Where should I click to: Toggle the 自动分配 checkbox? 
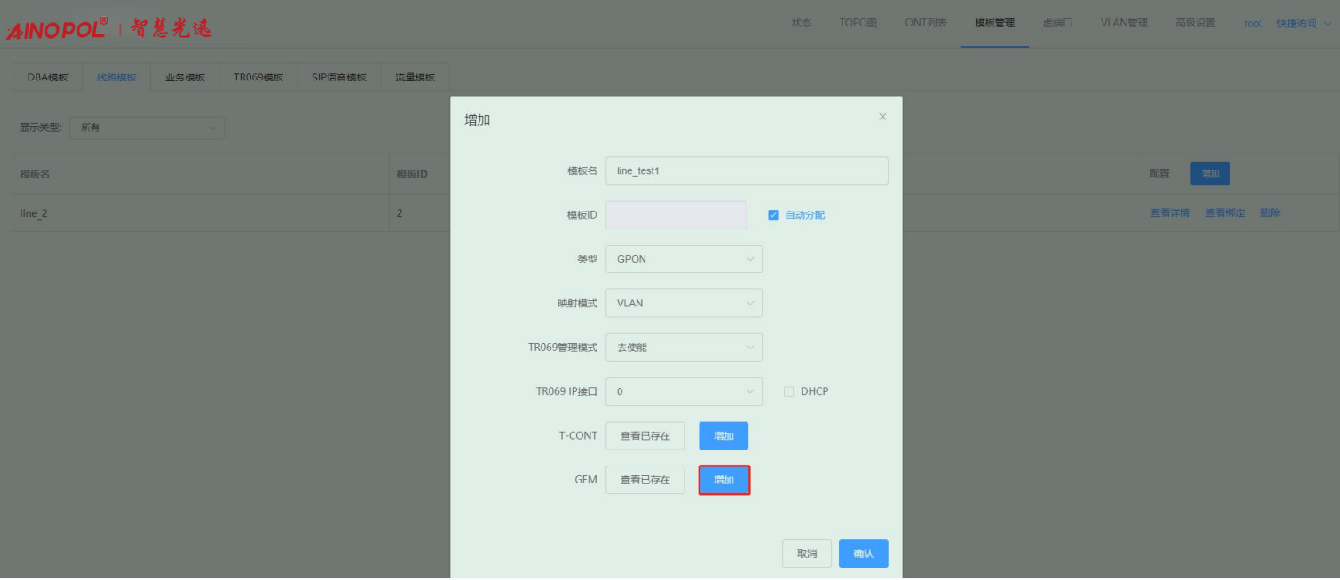(773, 215)
